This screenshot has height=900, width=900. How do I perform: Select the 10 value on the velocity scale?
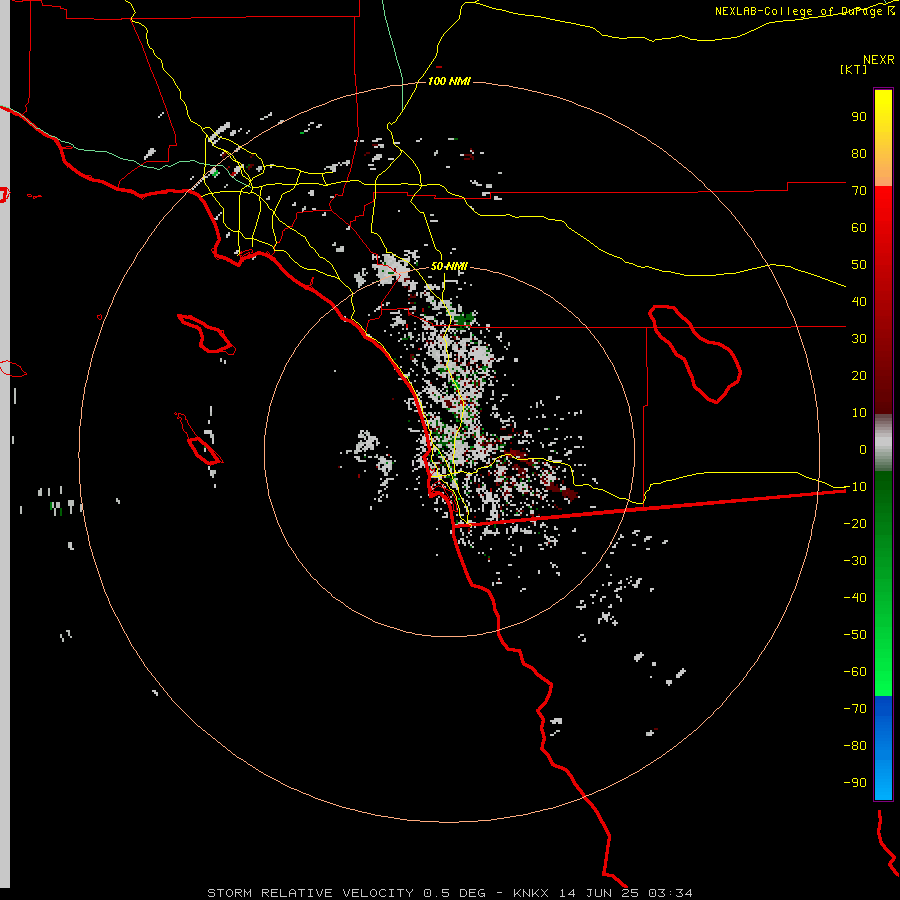(x=859, y=413)
